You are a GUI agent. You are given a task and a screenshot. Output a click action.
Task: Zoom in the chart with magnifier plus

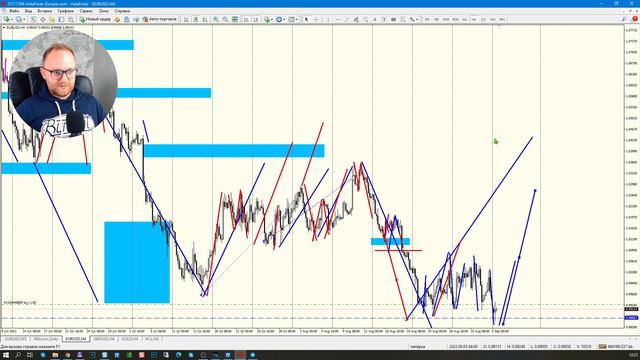(x=216, y=19)
